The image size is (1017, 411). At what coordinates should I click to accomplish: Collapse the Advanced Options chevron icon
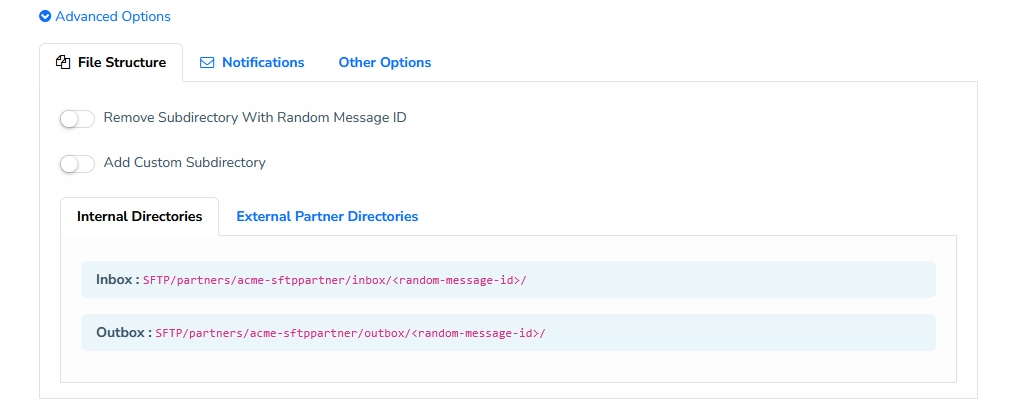click(x=45, y=16)
